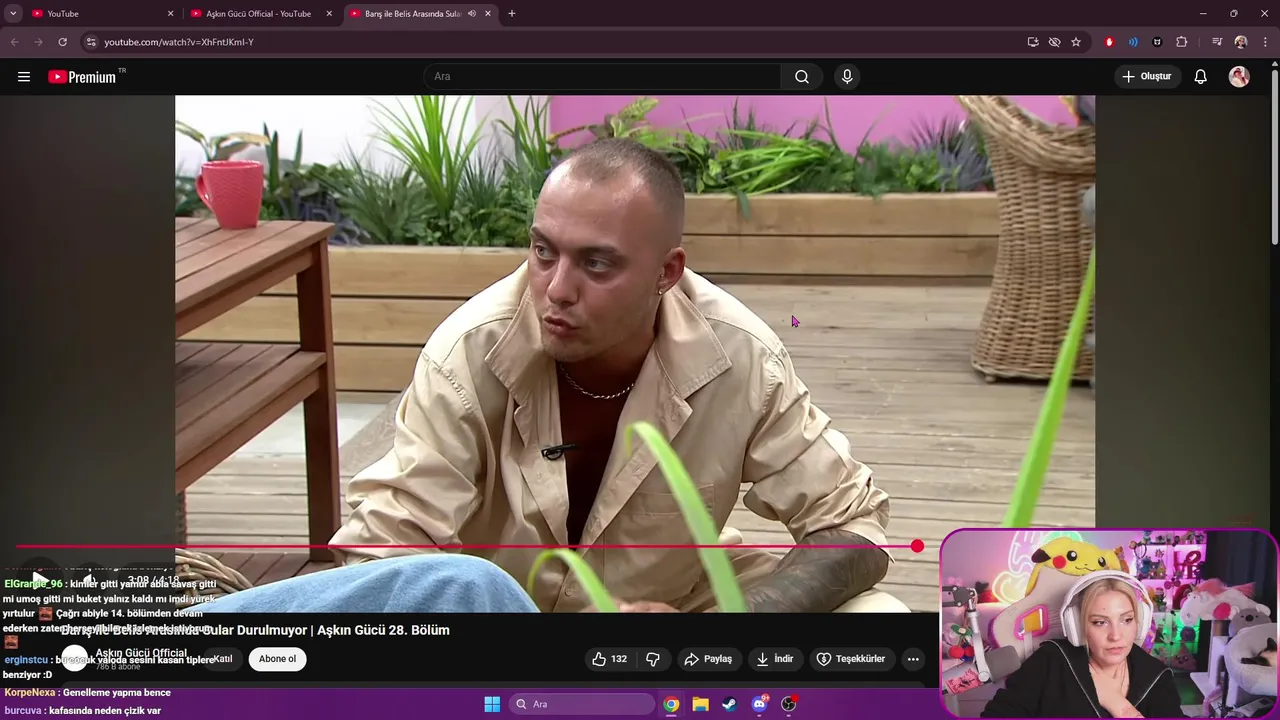The height and width of the screenshot is (720, 1280).
Task: Mute the playing tab's audio indicator
Action: pos(471,14)
